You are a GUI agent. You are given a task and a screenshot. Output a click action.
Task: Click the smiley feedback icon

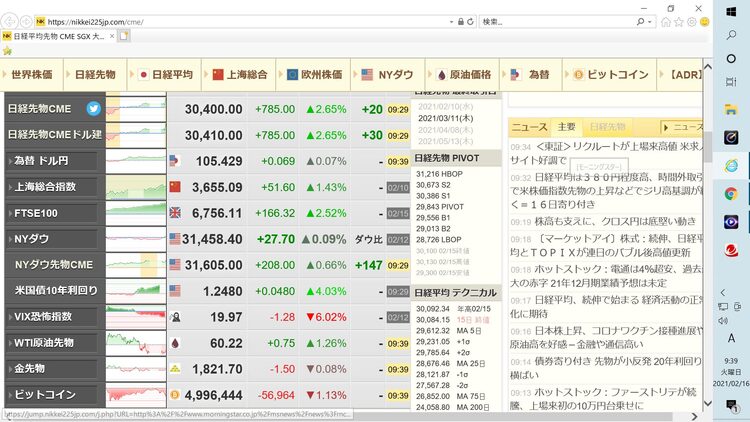coord(705,22)
